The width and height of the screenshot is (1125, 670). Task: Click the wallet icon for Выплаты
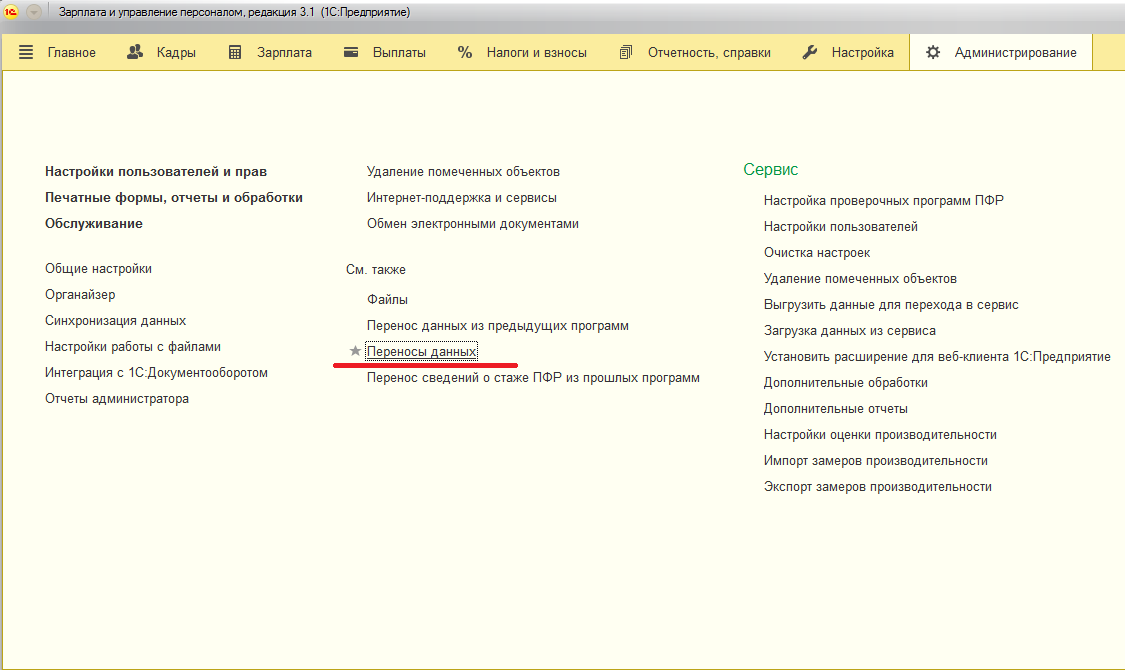[351, 52]
